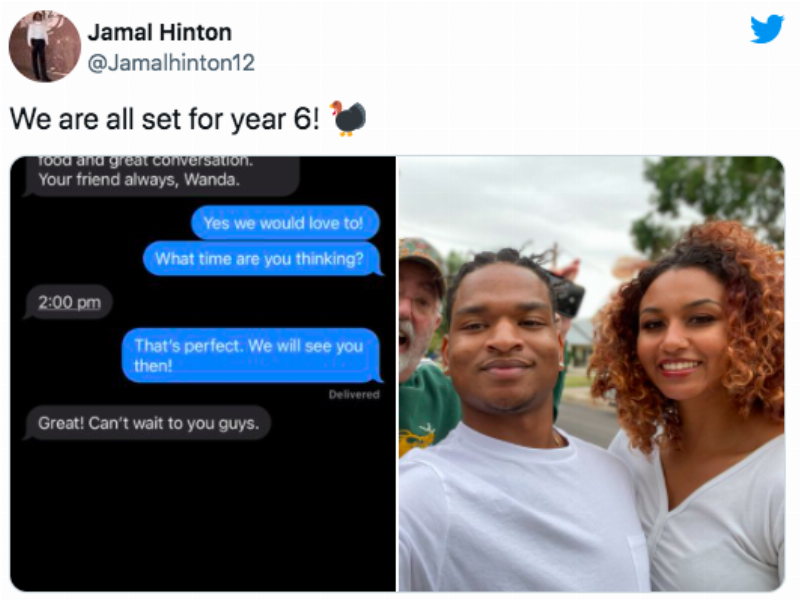This screenshot has height=600, width=800.
Task: Open Jamal Hinton's profile picture
Action: [x=45, y=46]
